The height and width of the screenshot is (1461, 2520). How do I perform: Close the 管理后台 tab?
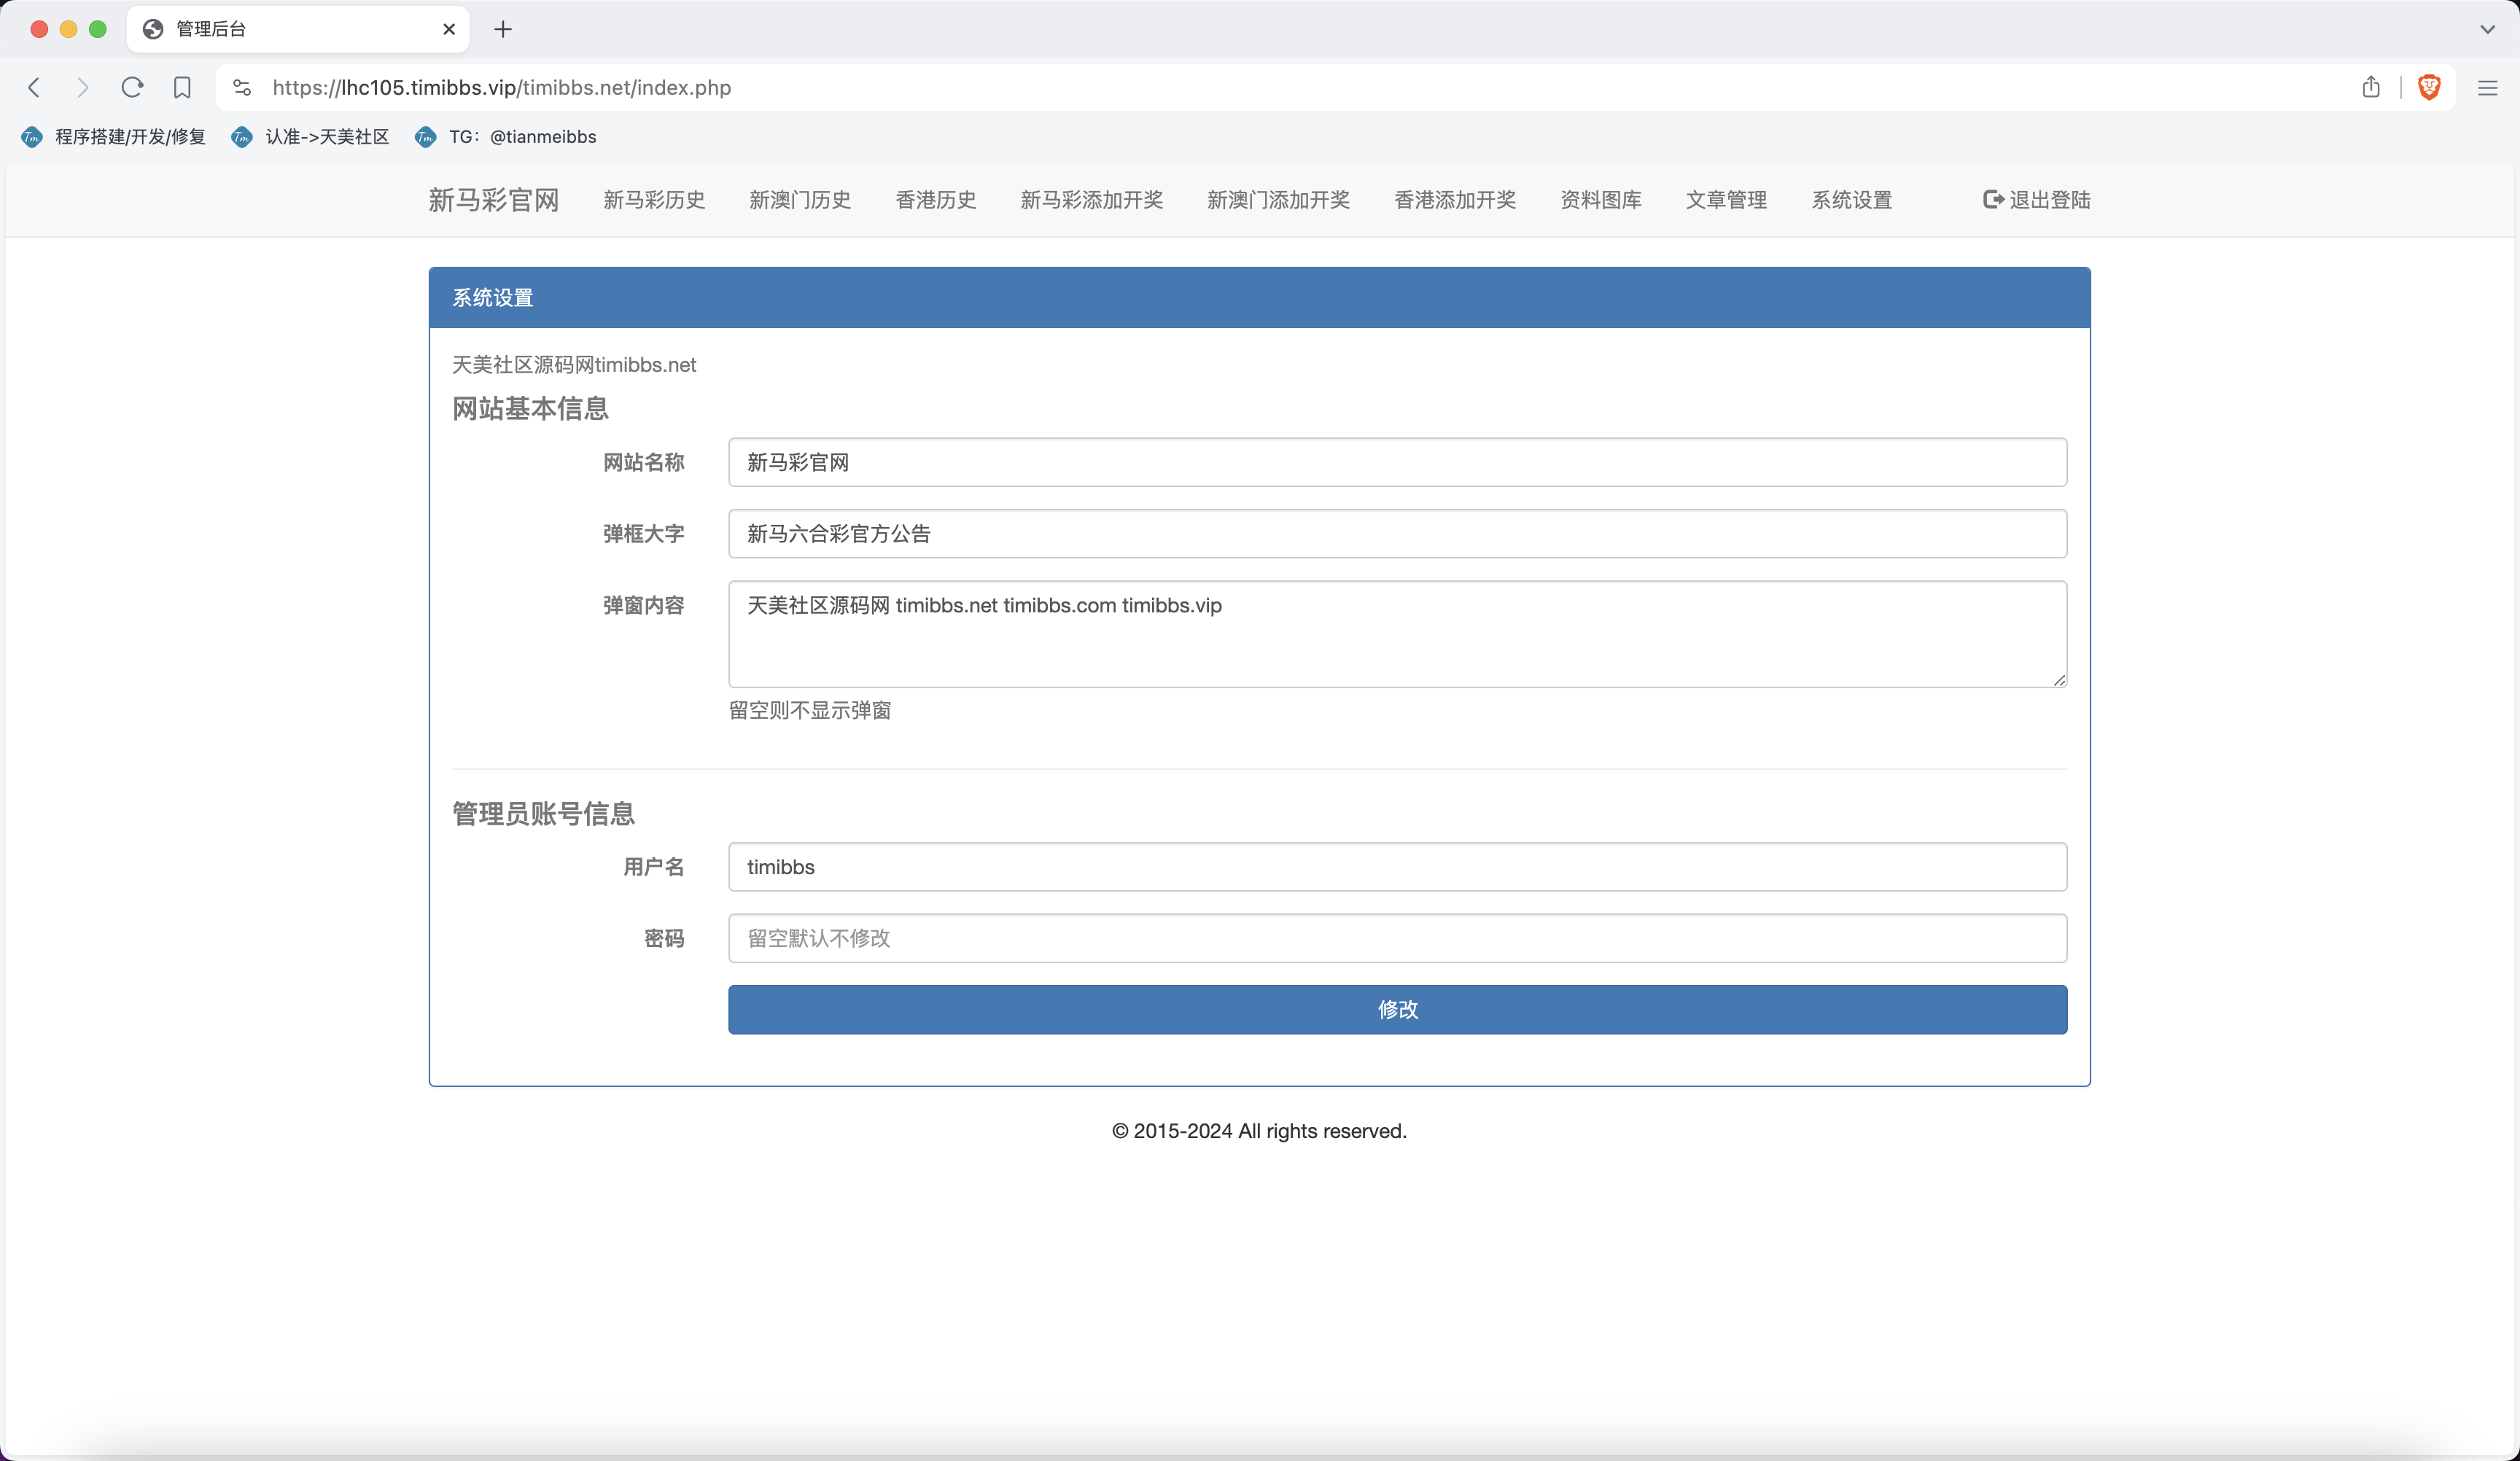click(449, 29)
